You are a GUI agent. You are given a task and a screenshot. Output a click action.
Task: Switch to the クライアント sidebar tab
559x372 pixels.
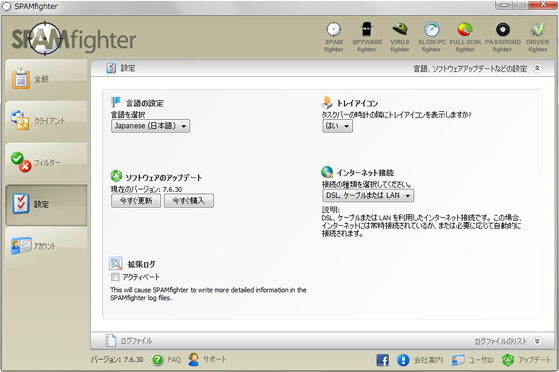pos(46,121)
